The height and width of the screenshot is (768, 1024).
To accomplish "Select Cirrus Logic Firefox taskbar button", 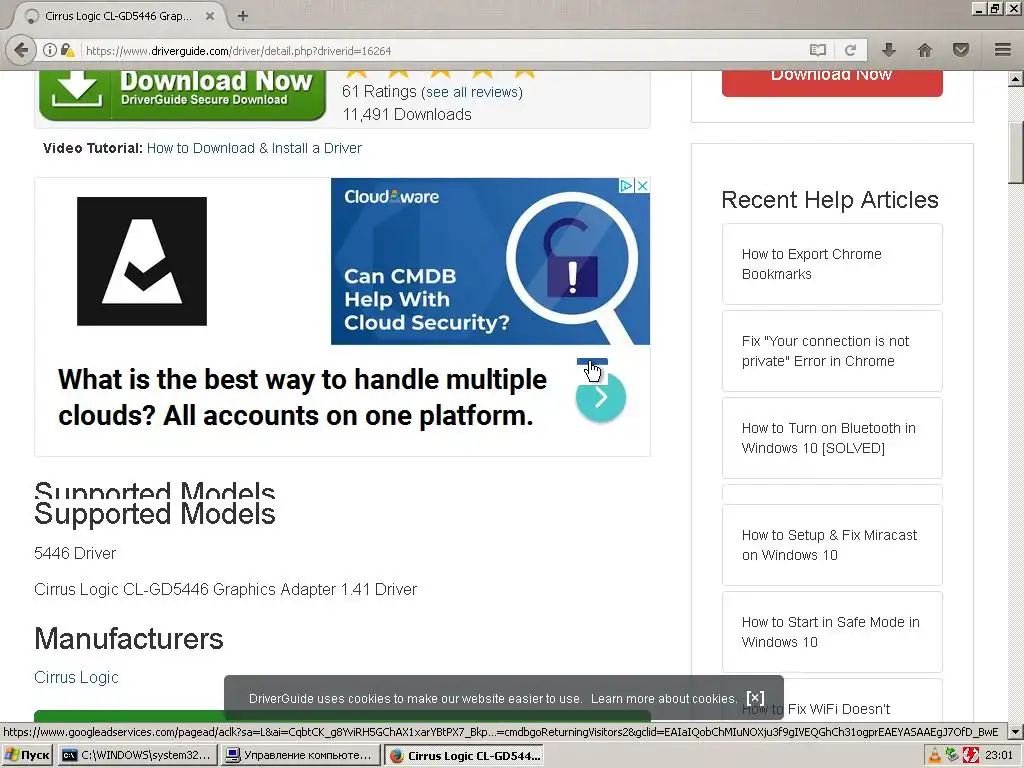I will click(x=466, y=755).
